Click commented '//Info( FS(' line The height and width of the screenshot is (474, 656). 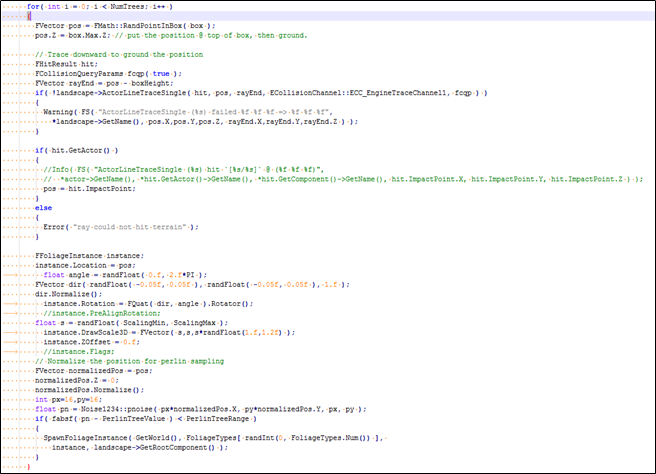click(x=184, y=170)
